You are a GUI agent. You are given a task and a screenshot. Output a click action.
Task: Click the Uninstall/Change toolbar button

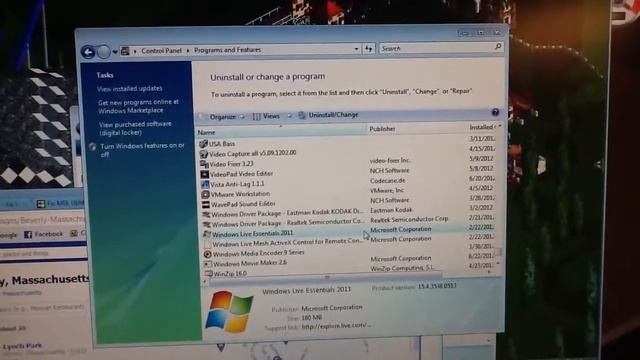328,115
